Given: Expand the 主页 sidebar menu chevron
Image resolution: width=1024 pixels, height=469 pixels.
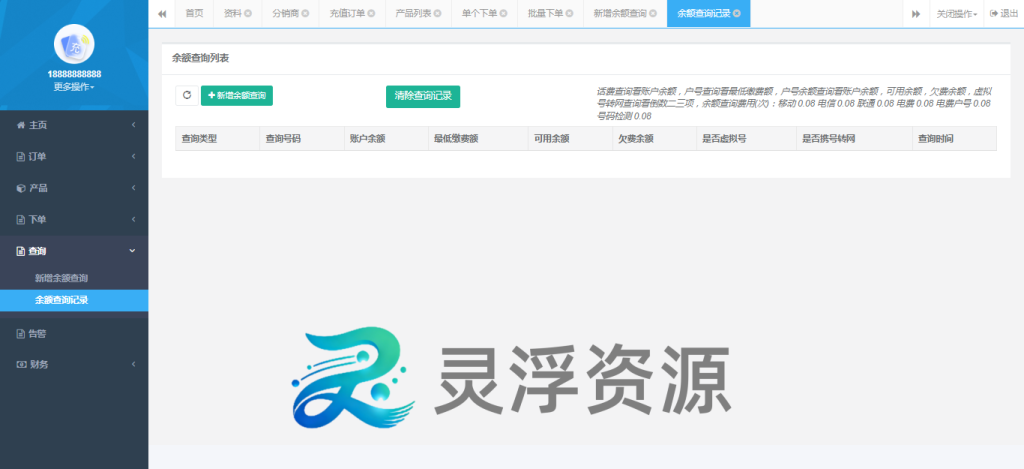Looking at the screenshot, I should coord(133,125).
